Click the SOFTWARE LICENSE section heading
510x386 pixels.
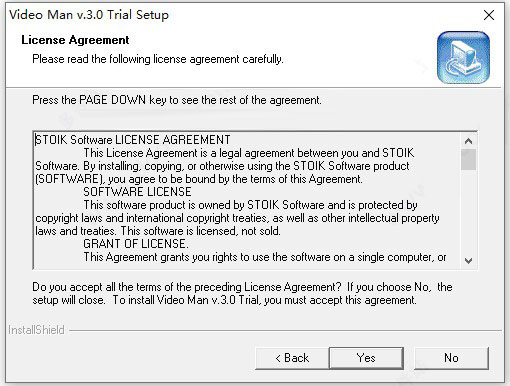137,192
